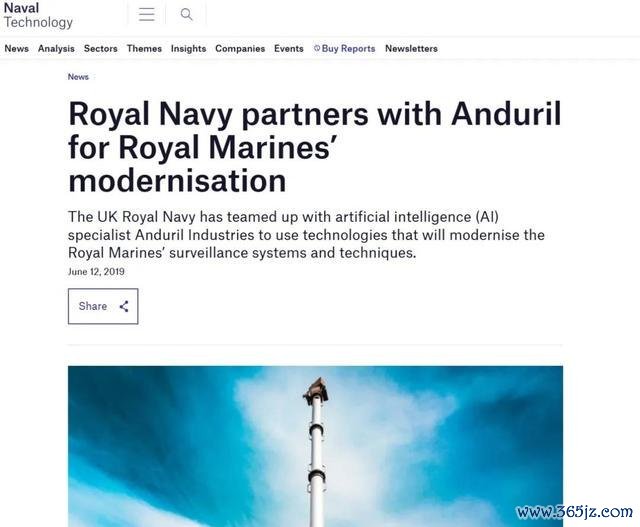Click the News breadcrumb link

pos(78,77)
